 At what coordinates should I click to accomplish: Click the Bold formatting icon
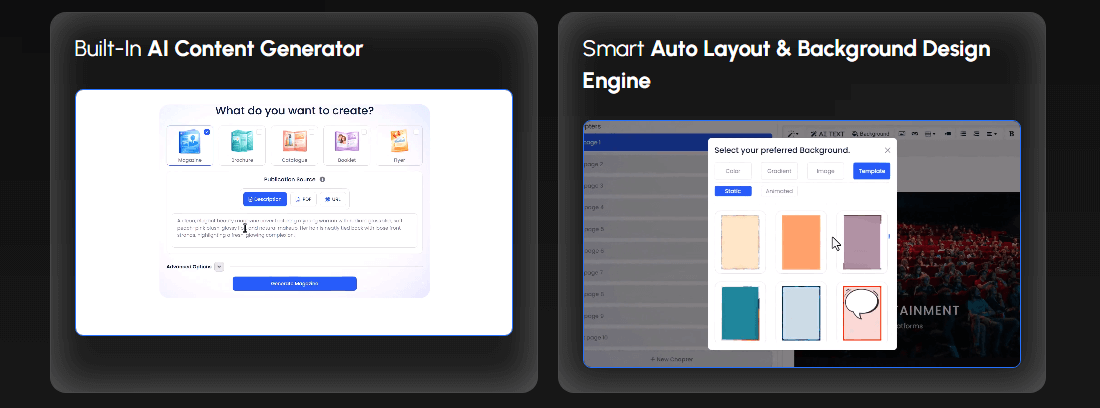click(1012, 134)
